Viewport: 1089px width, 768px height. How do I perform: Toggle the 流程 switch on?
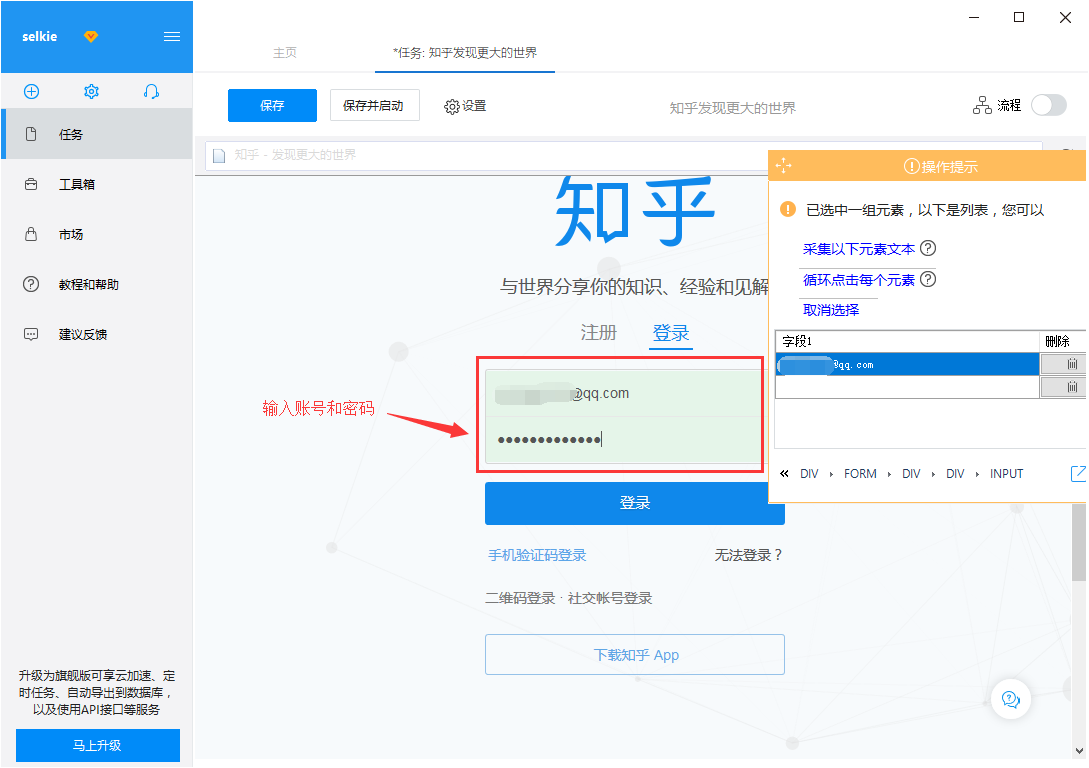click(1049, 105)
